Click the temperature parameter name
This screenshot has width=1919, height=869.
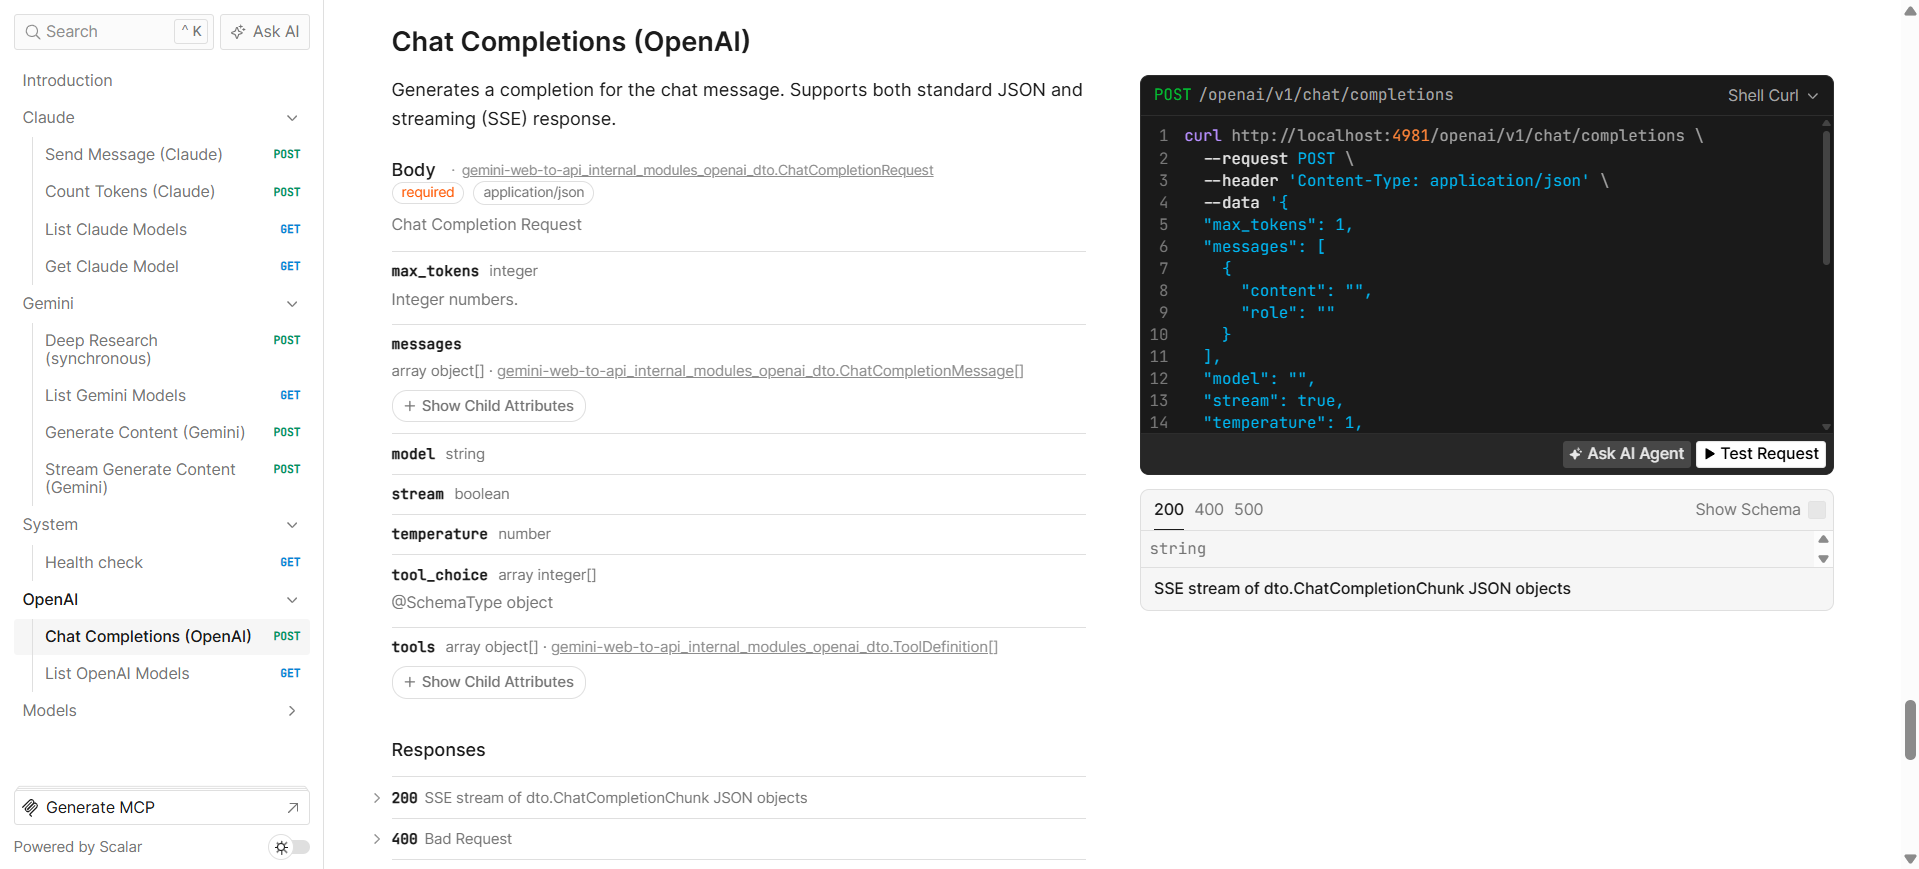click(x=439, y=535)
